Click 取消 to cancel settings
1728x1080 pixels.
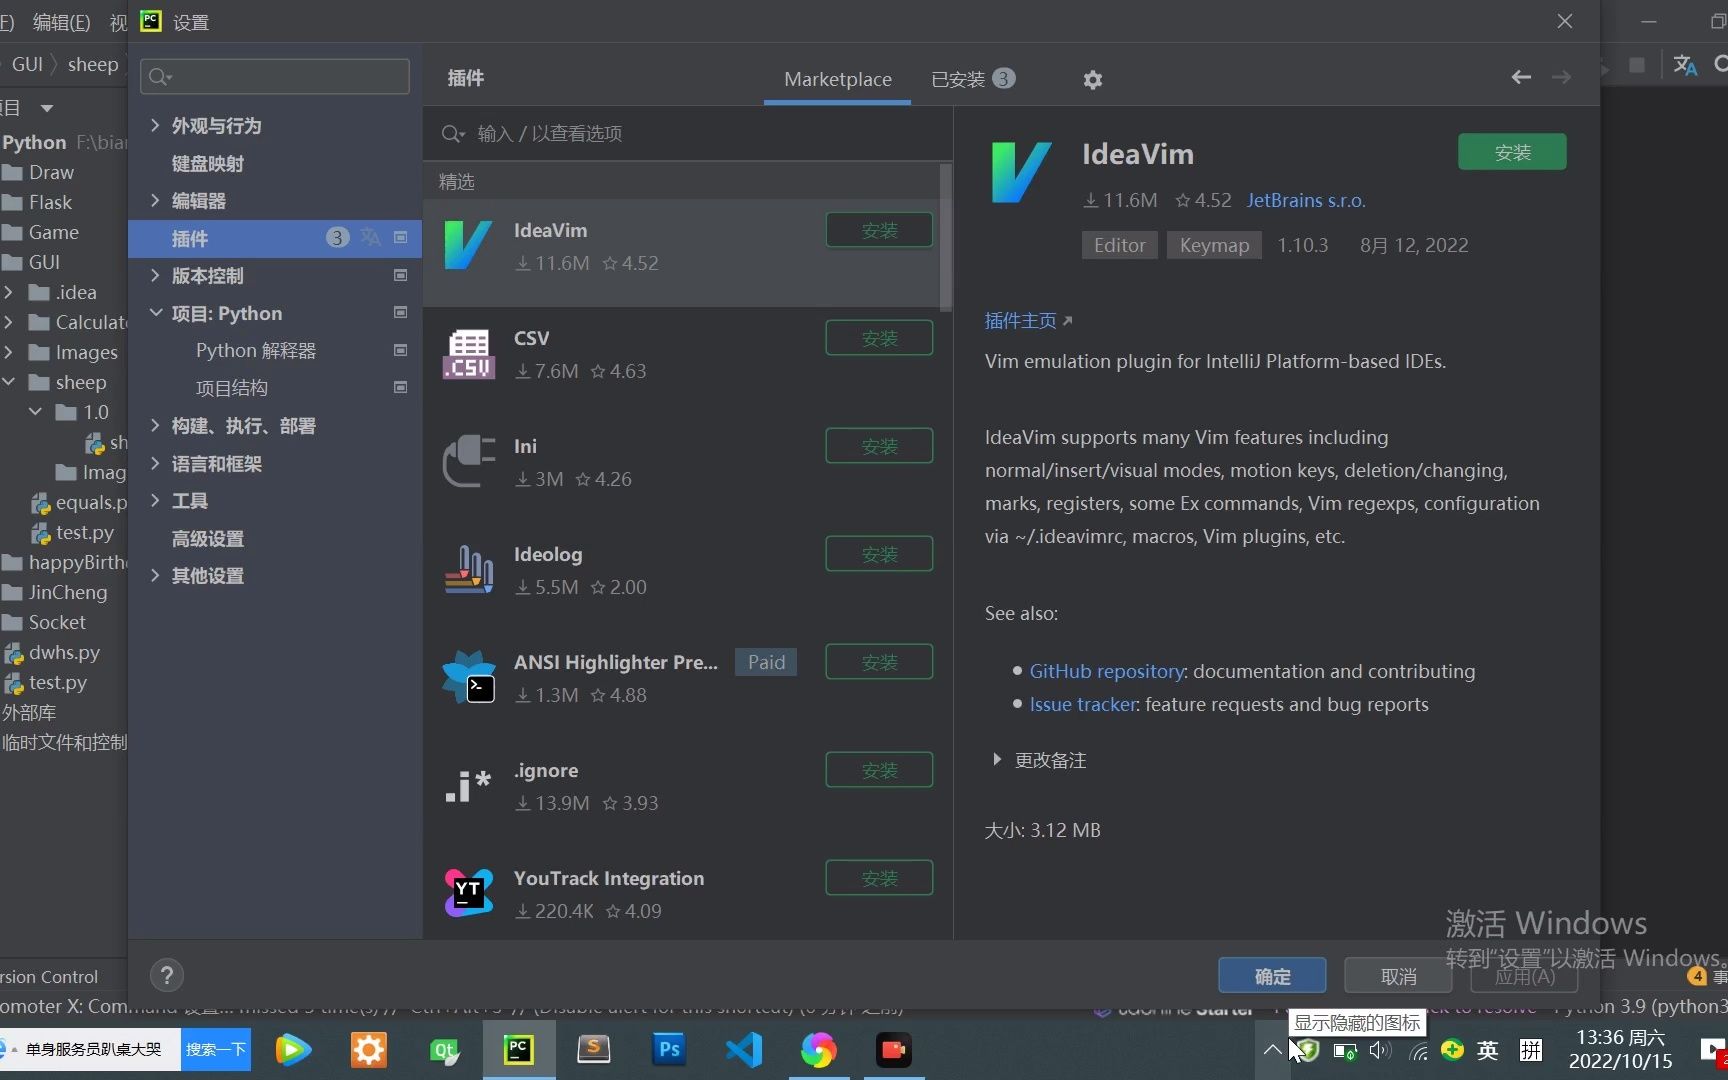(x=1398, y=976)
